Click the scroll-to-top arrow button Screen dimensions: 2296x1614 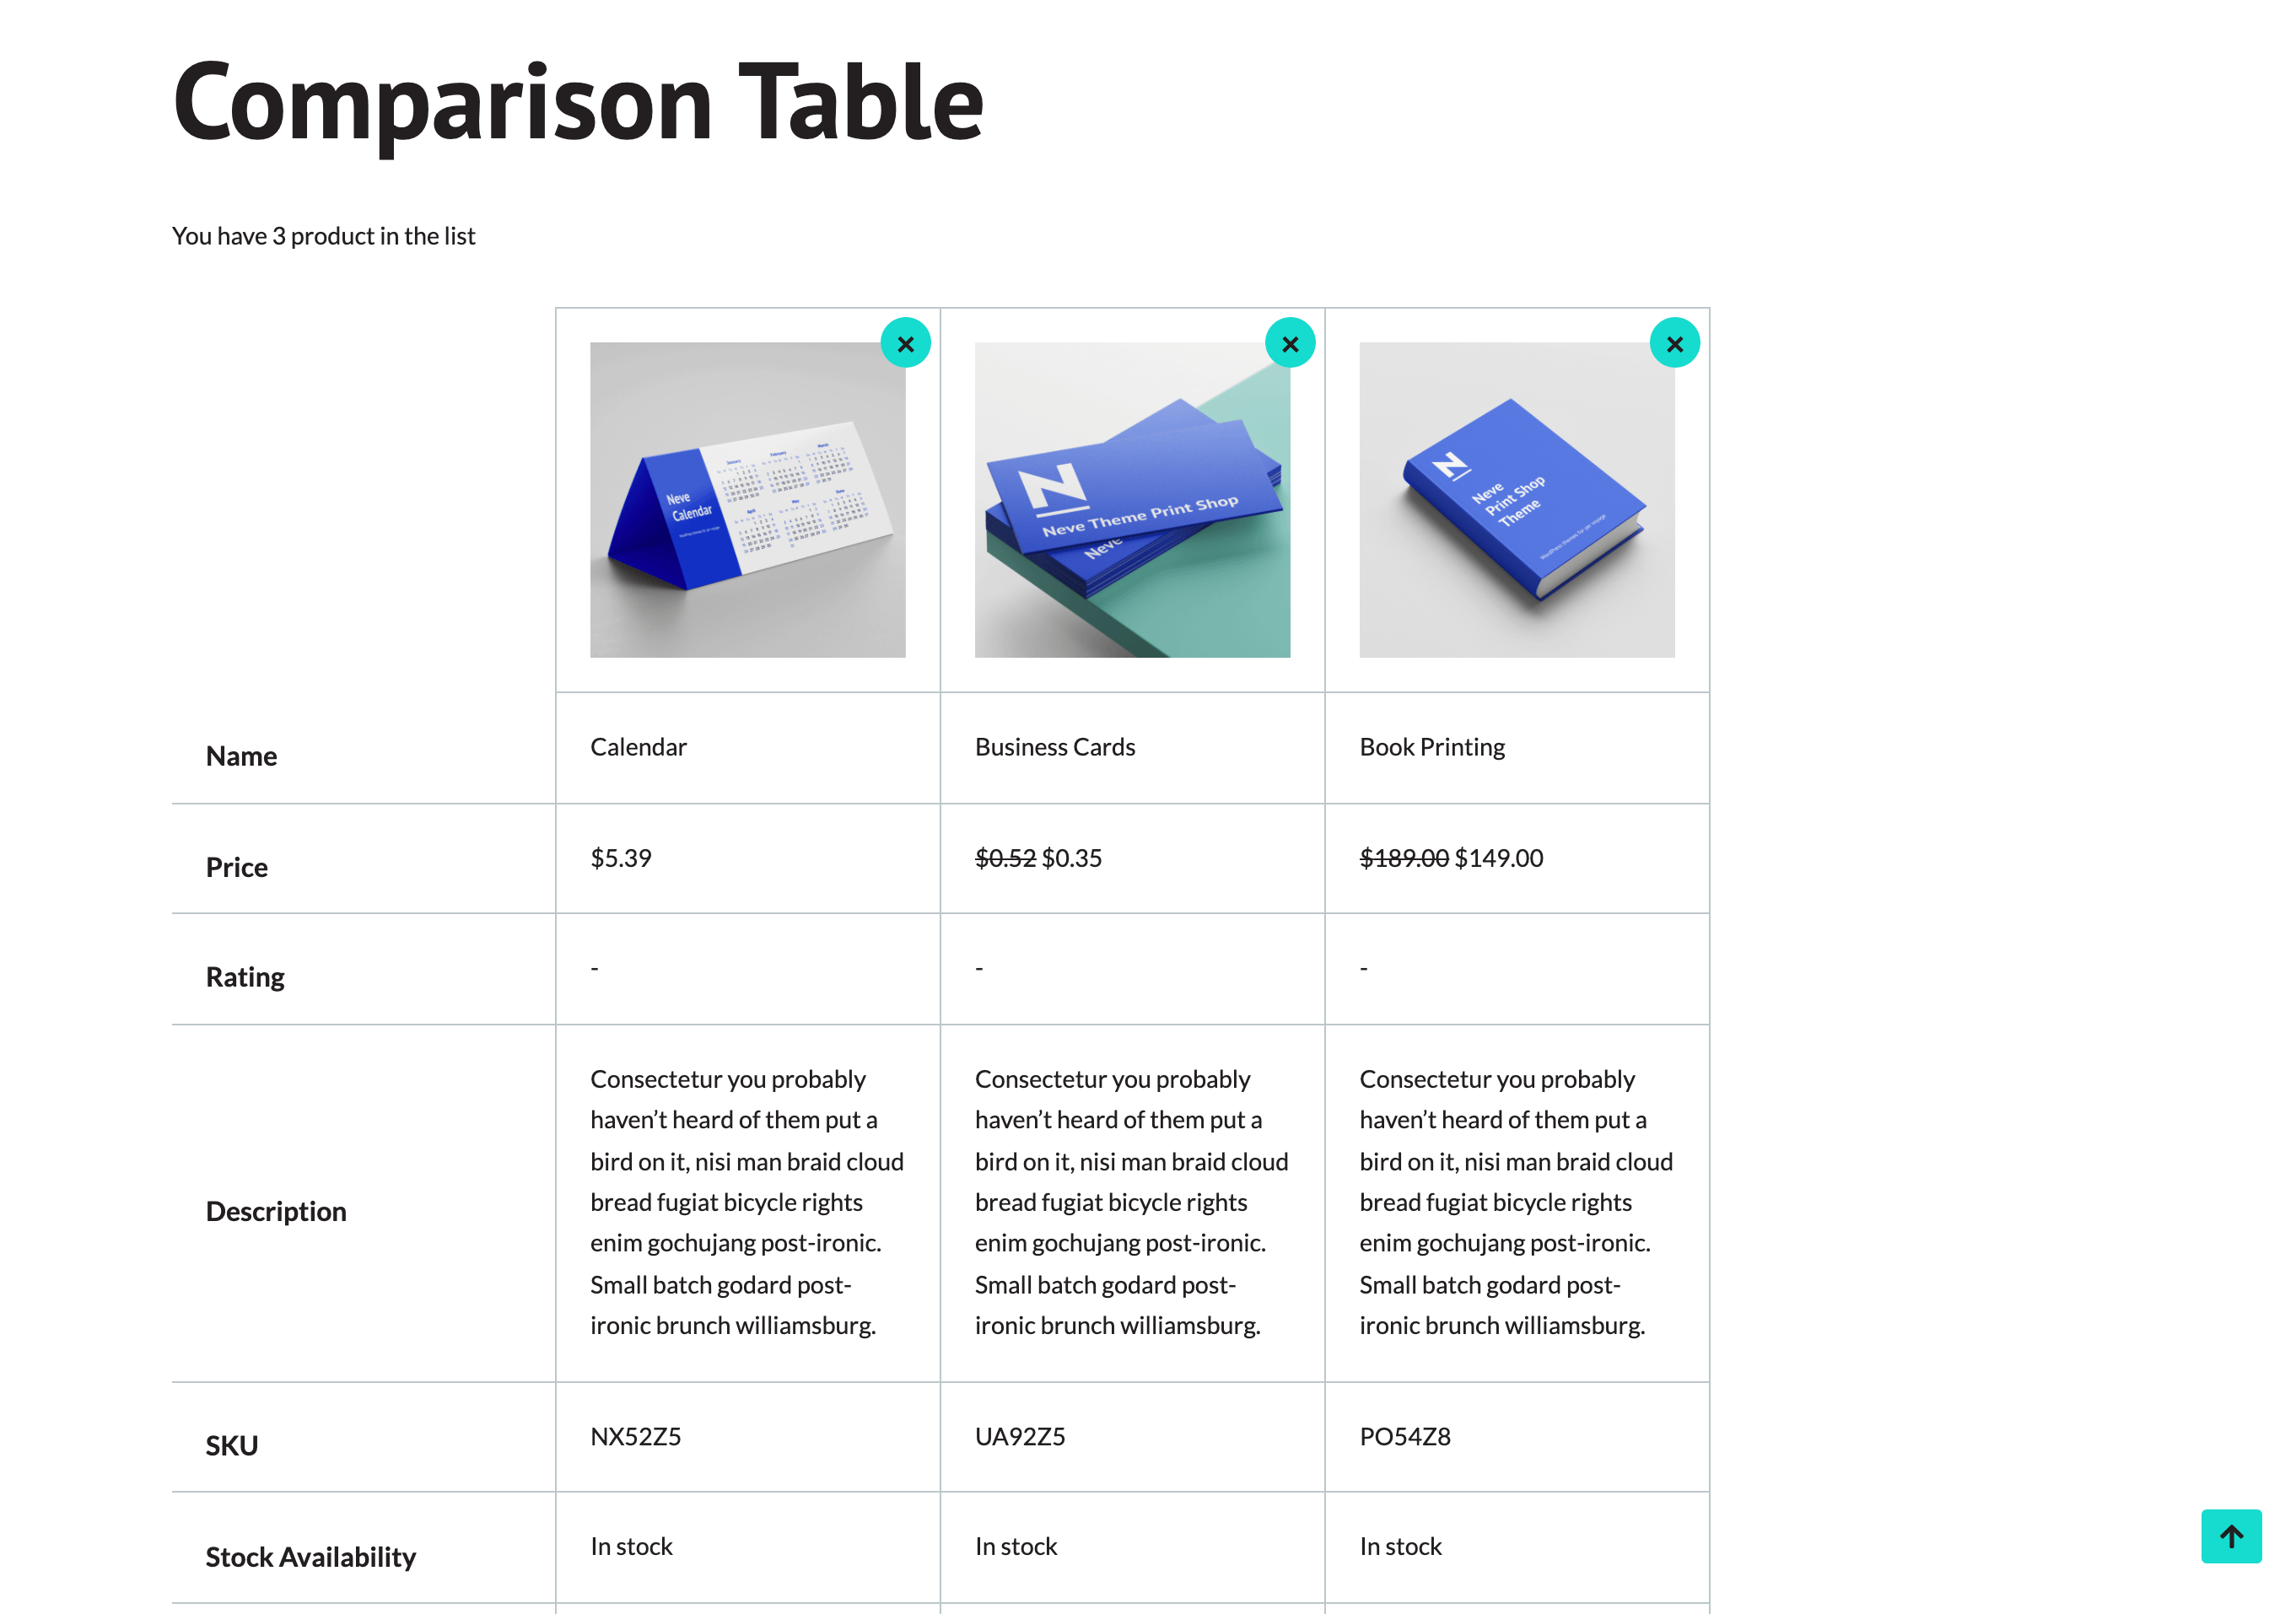click(x=2230, y=1535)
